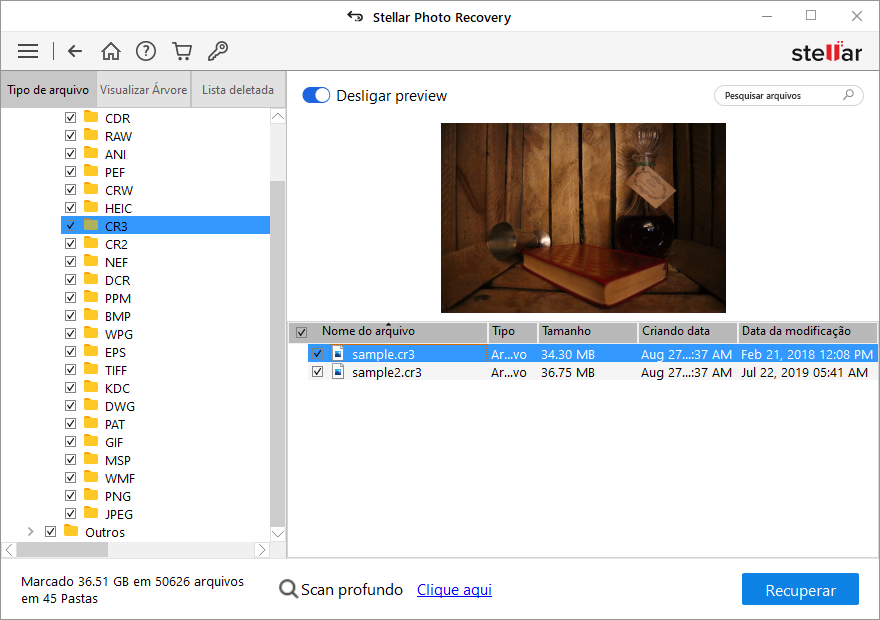
Task: Click the key activation icon
Action: click(x=218, y=51)
